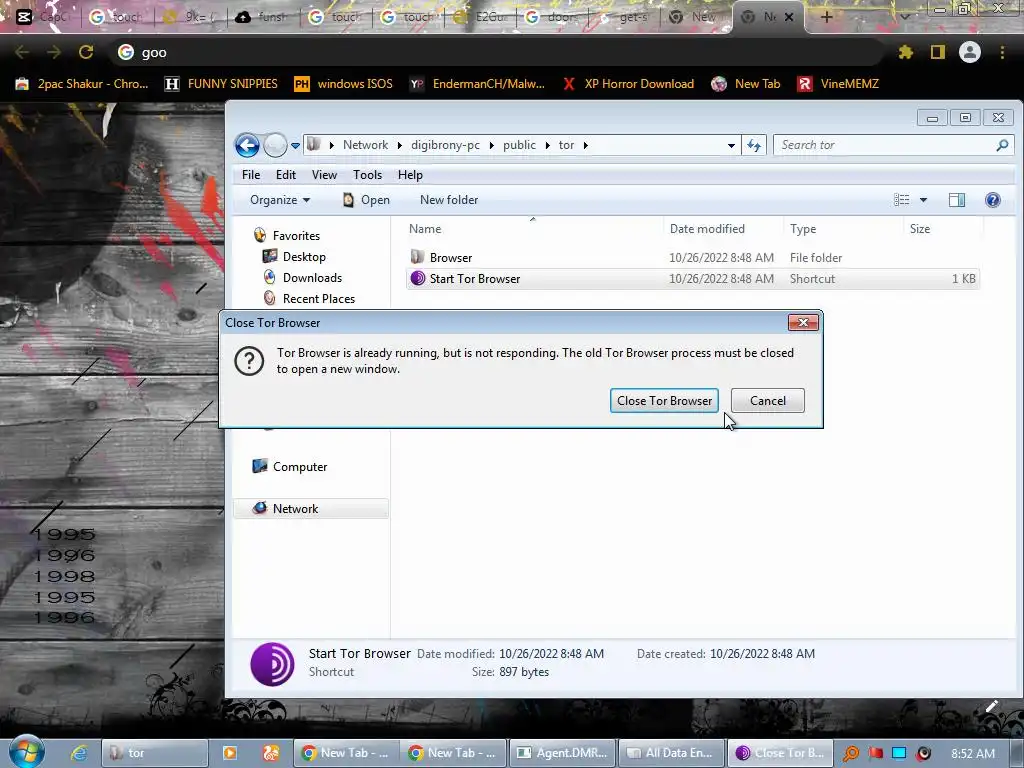Click the Open toolbar button
Screen dimensions: 1024x768
366,200
